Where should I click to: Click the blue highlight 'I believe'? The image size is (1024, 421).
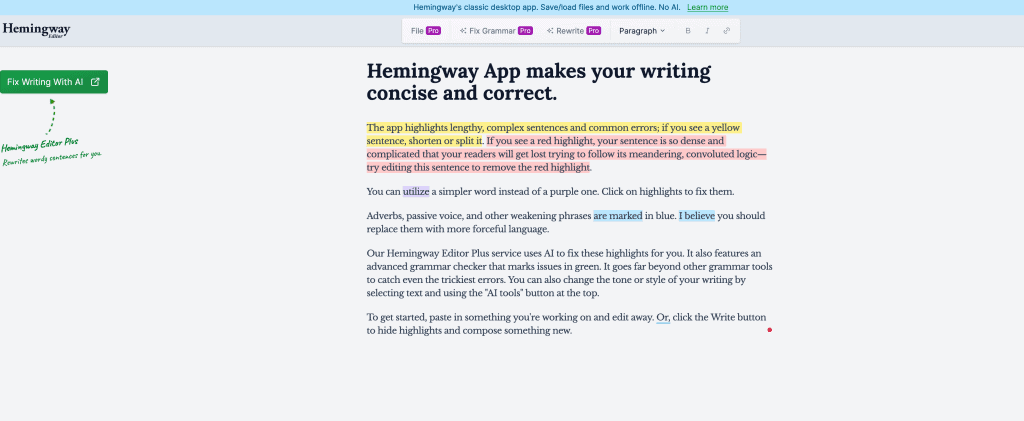697,216
